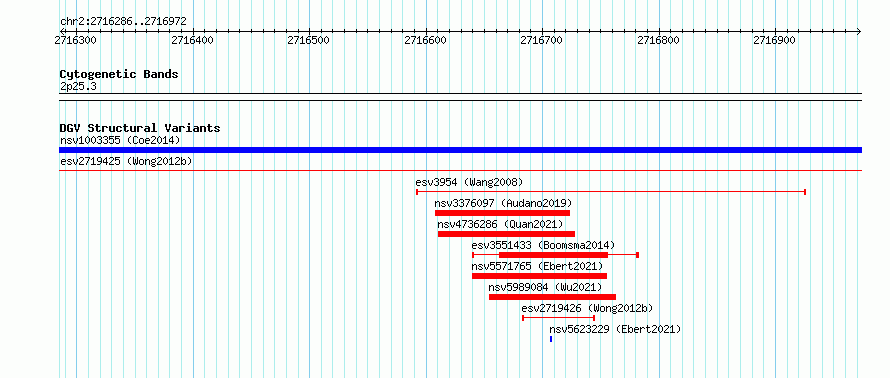The image size is (890, 378).
Task: Click ruler position 2716700
Action: tap(541, 40)
